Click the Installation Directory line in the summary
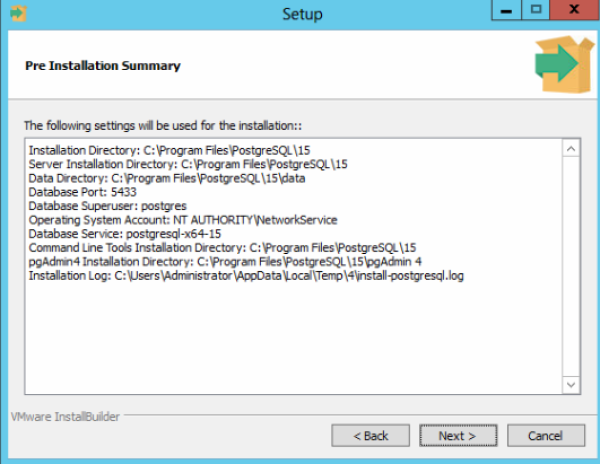This screenshot has height=464, width=600. coord(169,150)
